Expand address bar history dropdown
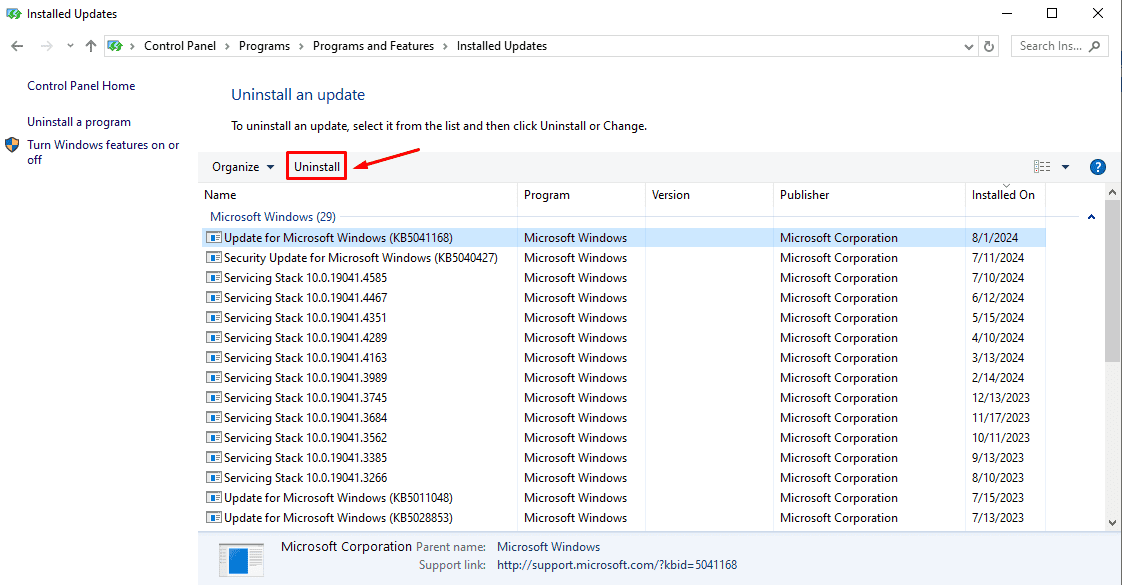The width and height of the screenshot is (1122, 585). 968,46
